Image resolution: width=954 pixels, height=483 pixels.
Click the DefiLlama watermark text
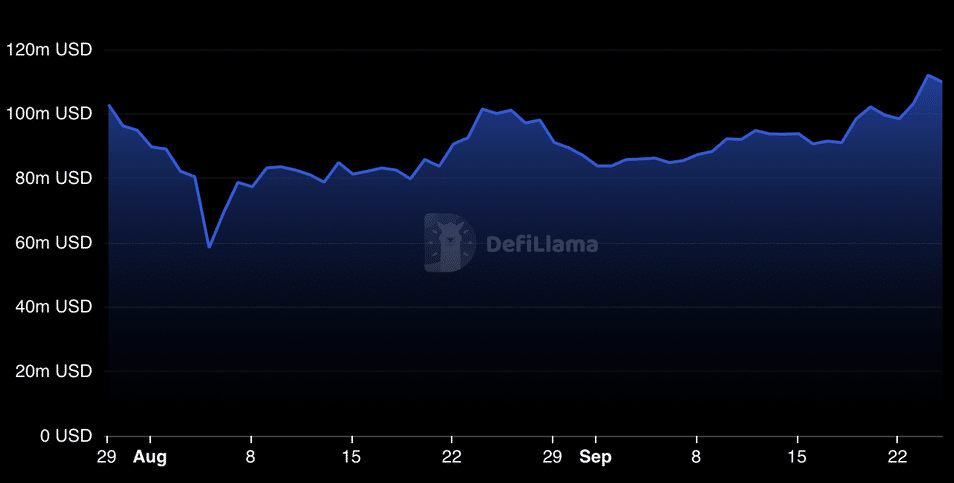click(x=541, y=243)
